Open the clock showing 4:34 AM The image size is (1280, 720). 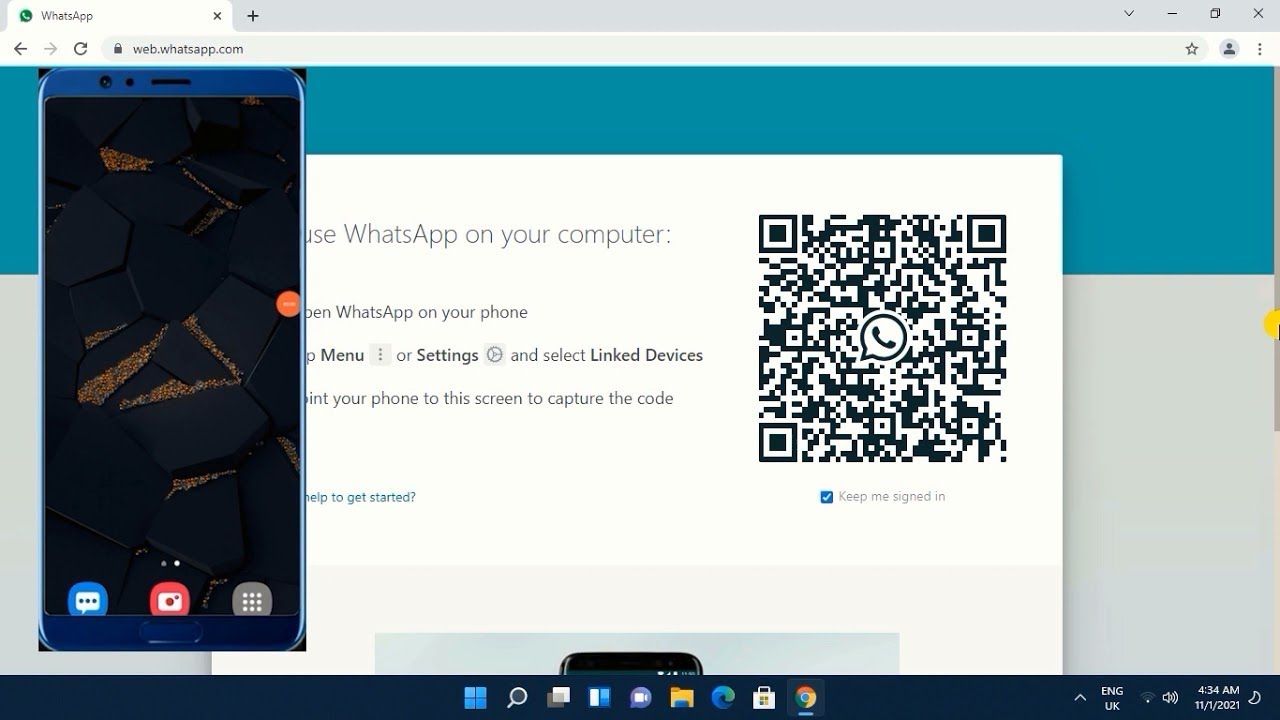[x=1217, y=698]
